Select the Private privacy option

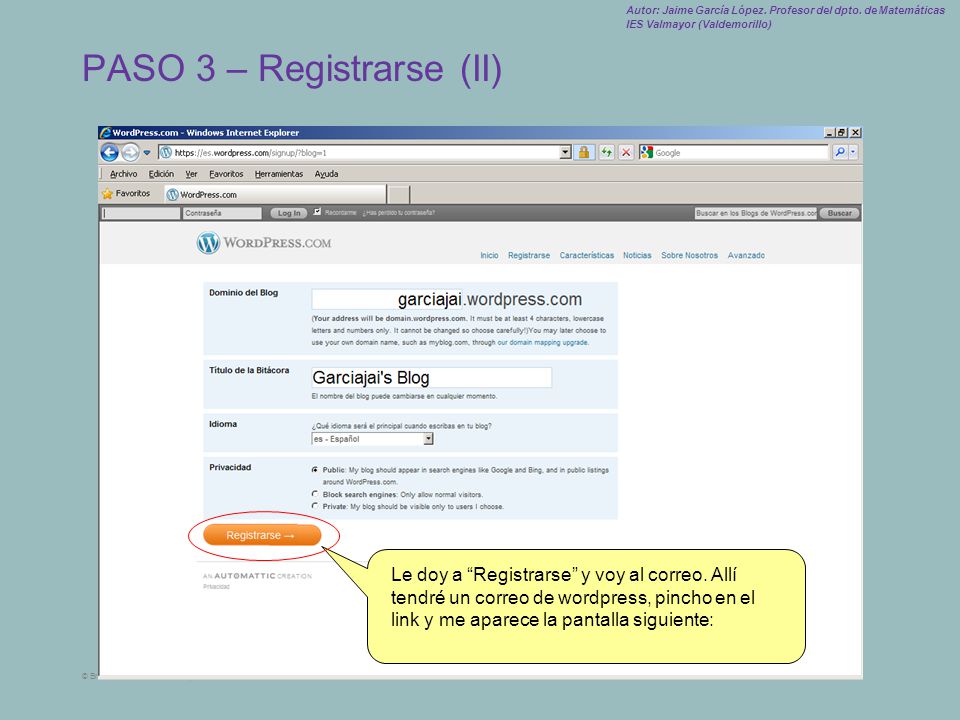(x=315, y=506)
